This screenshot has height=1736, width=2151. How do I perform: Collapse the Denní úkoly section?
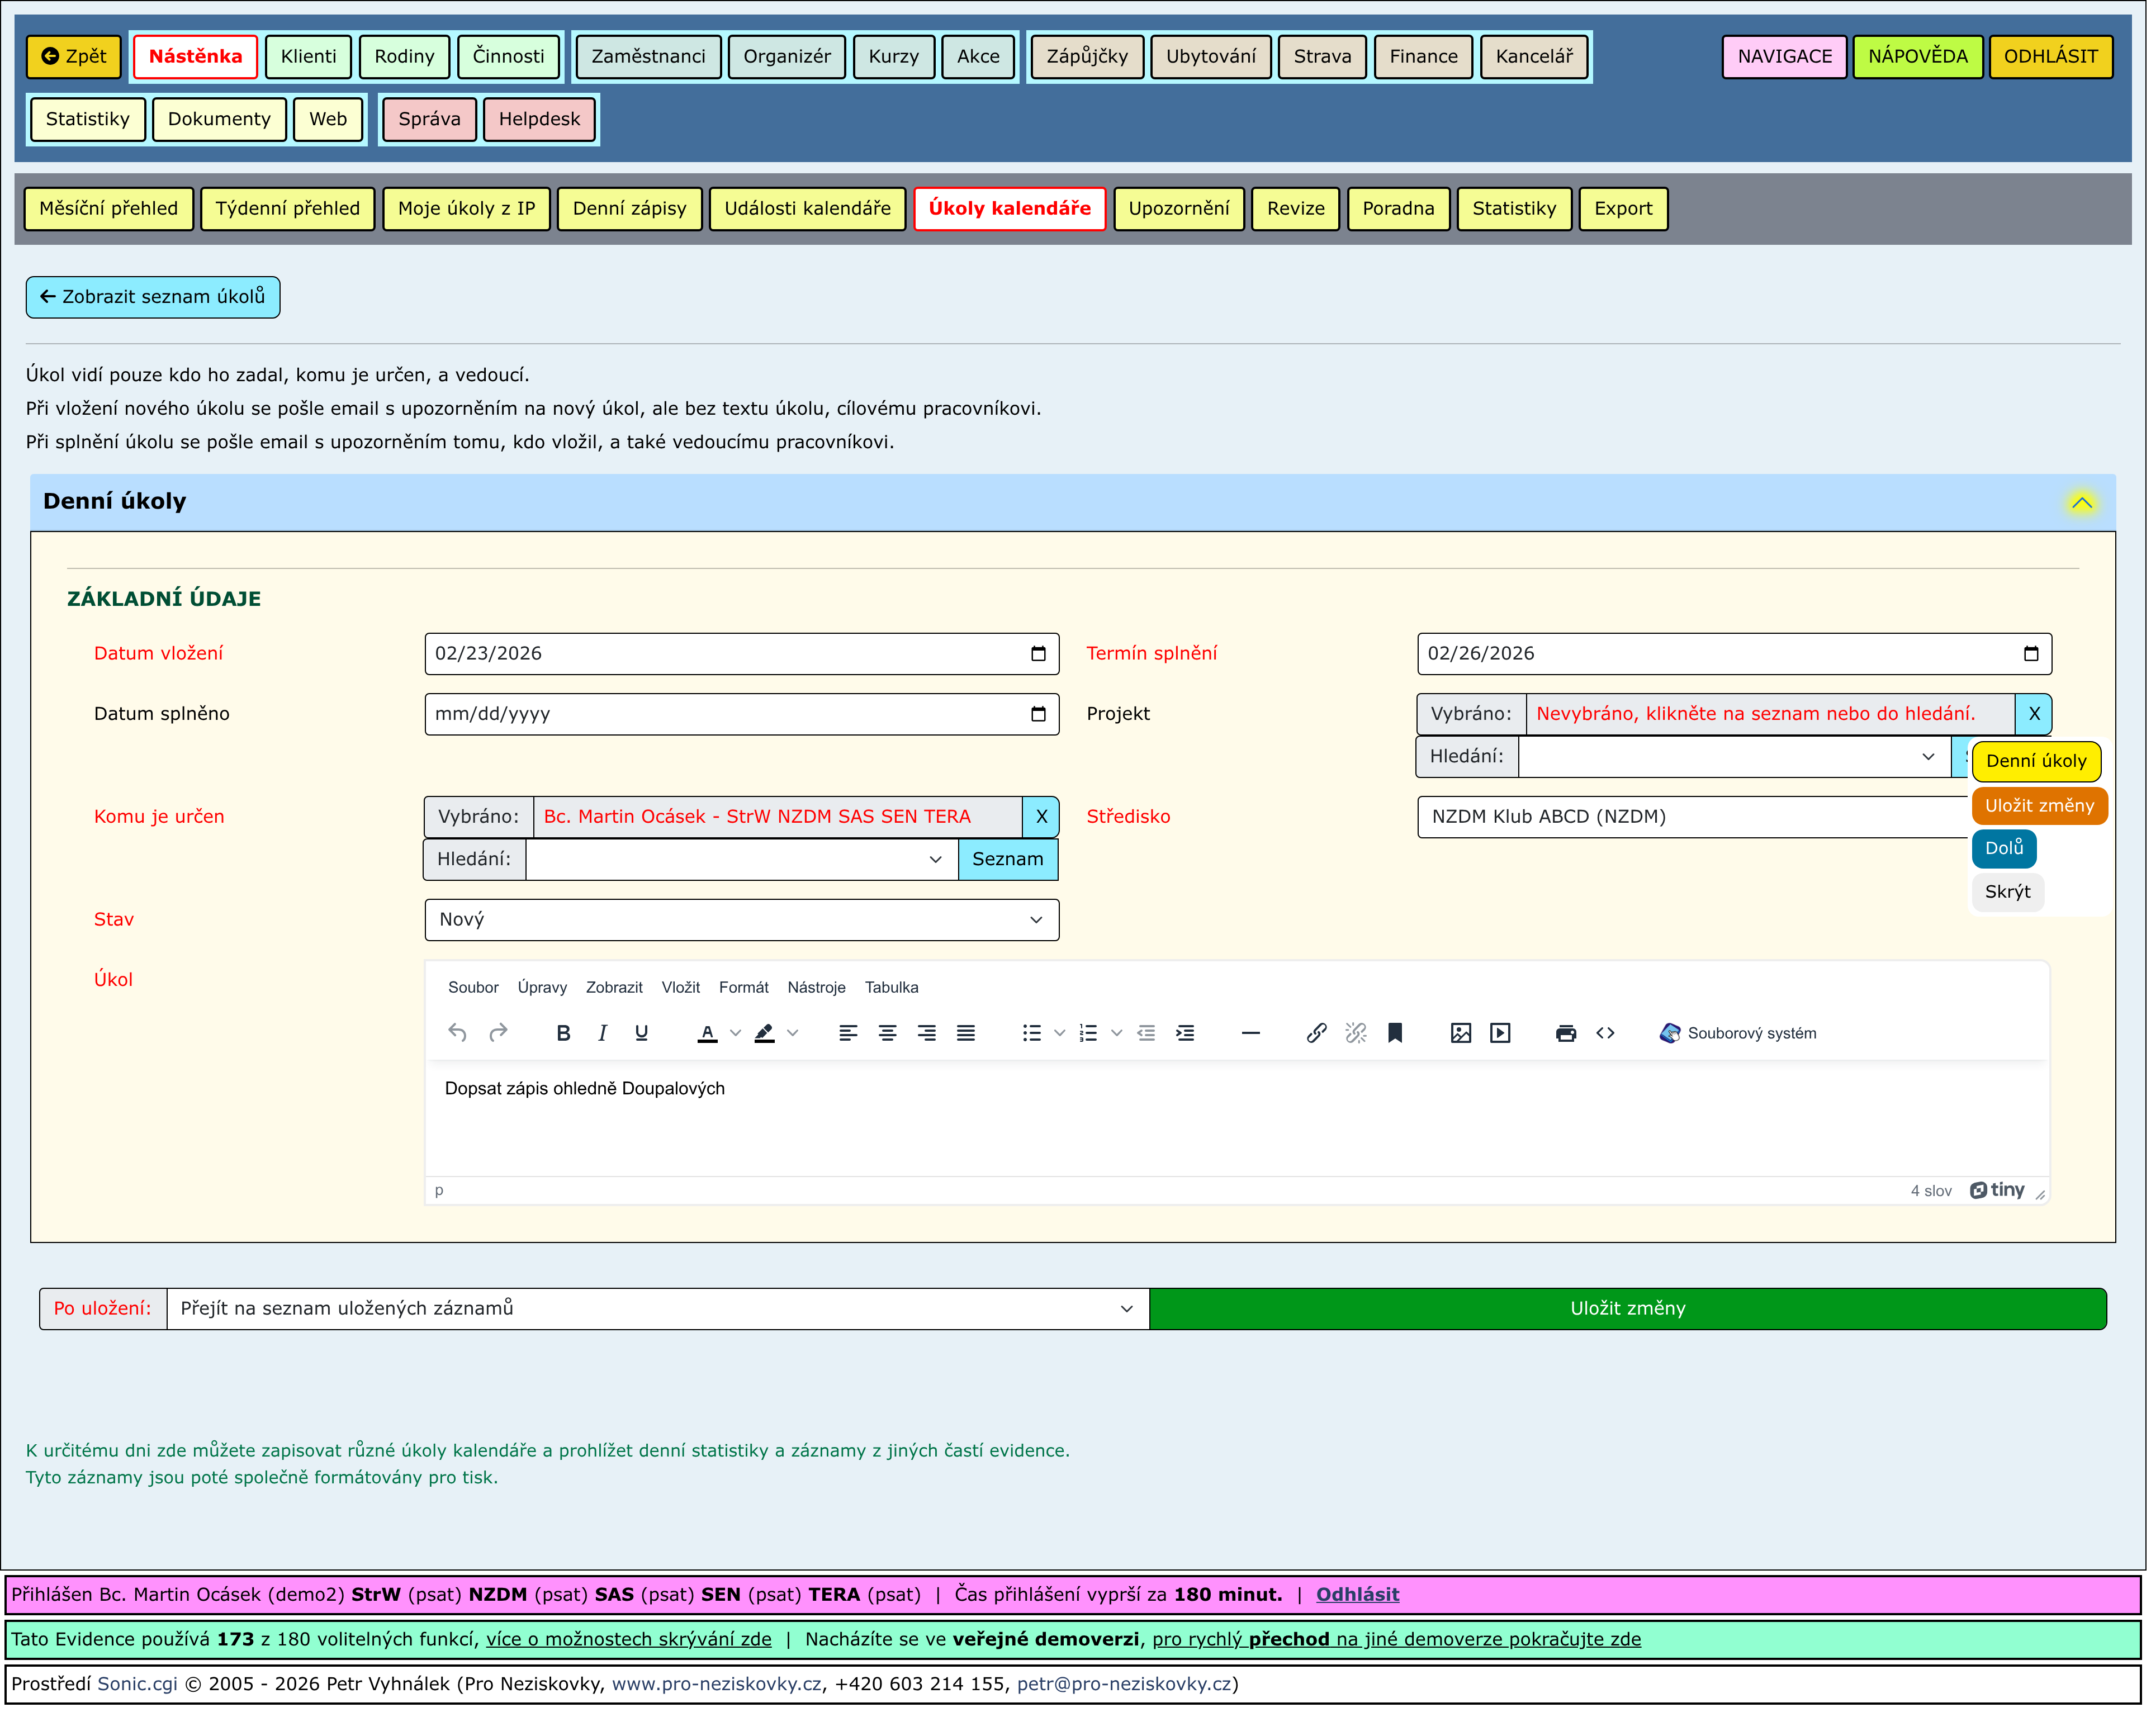[2084, 503]
